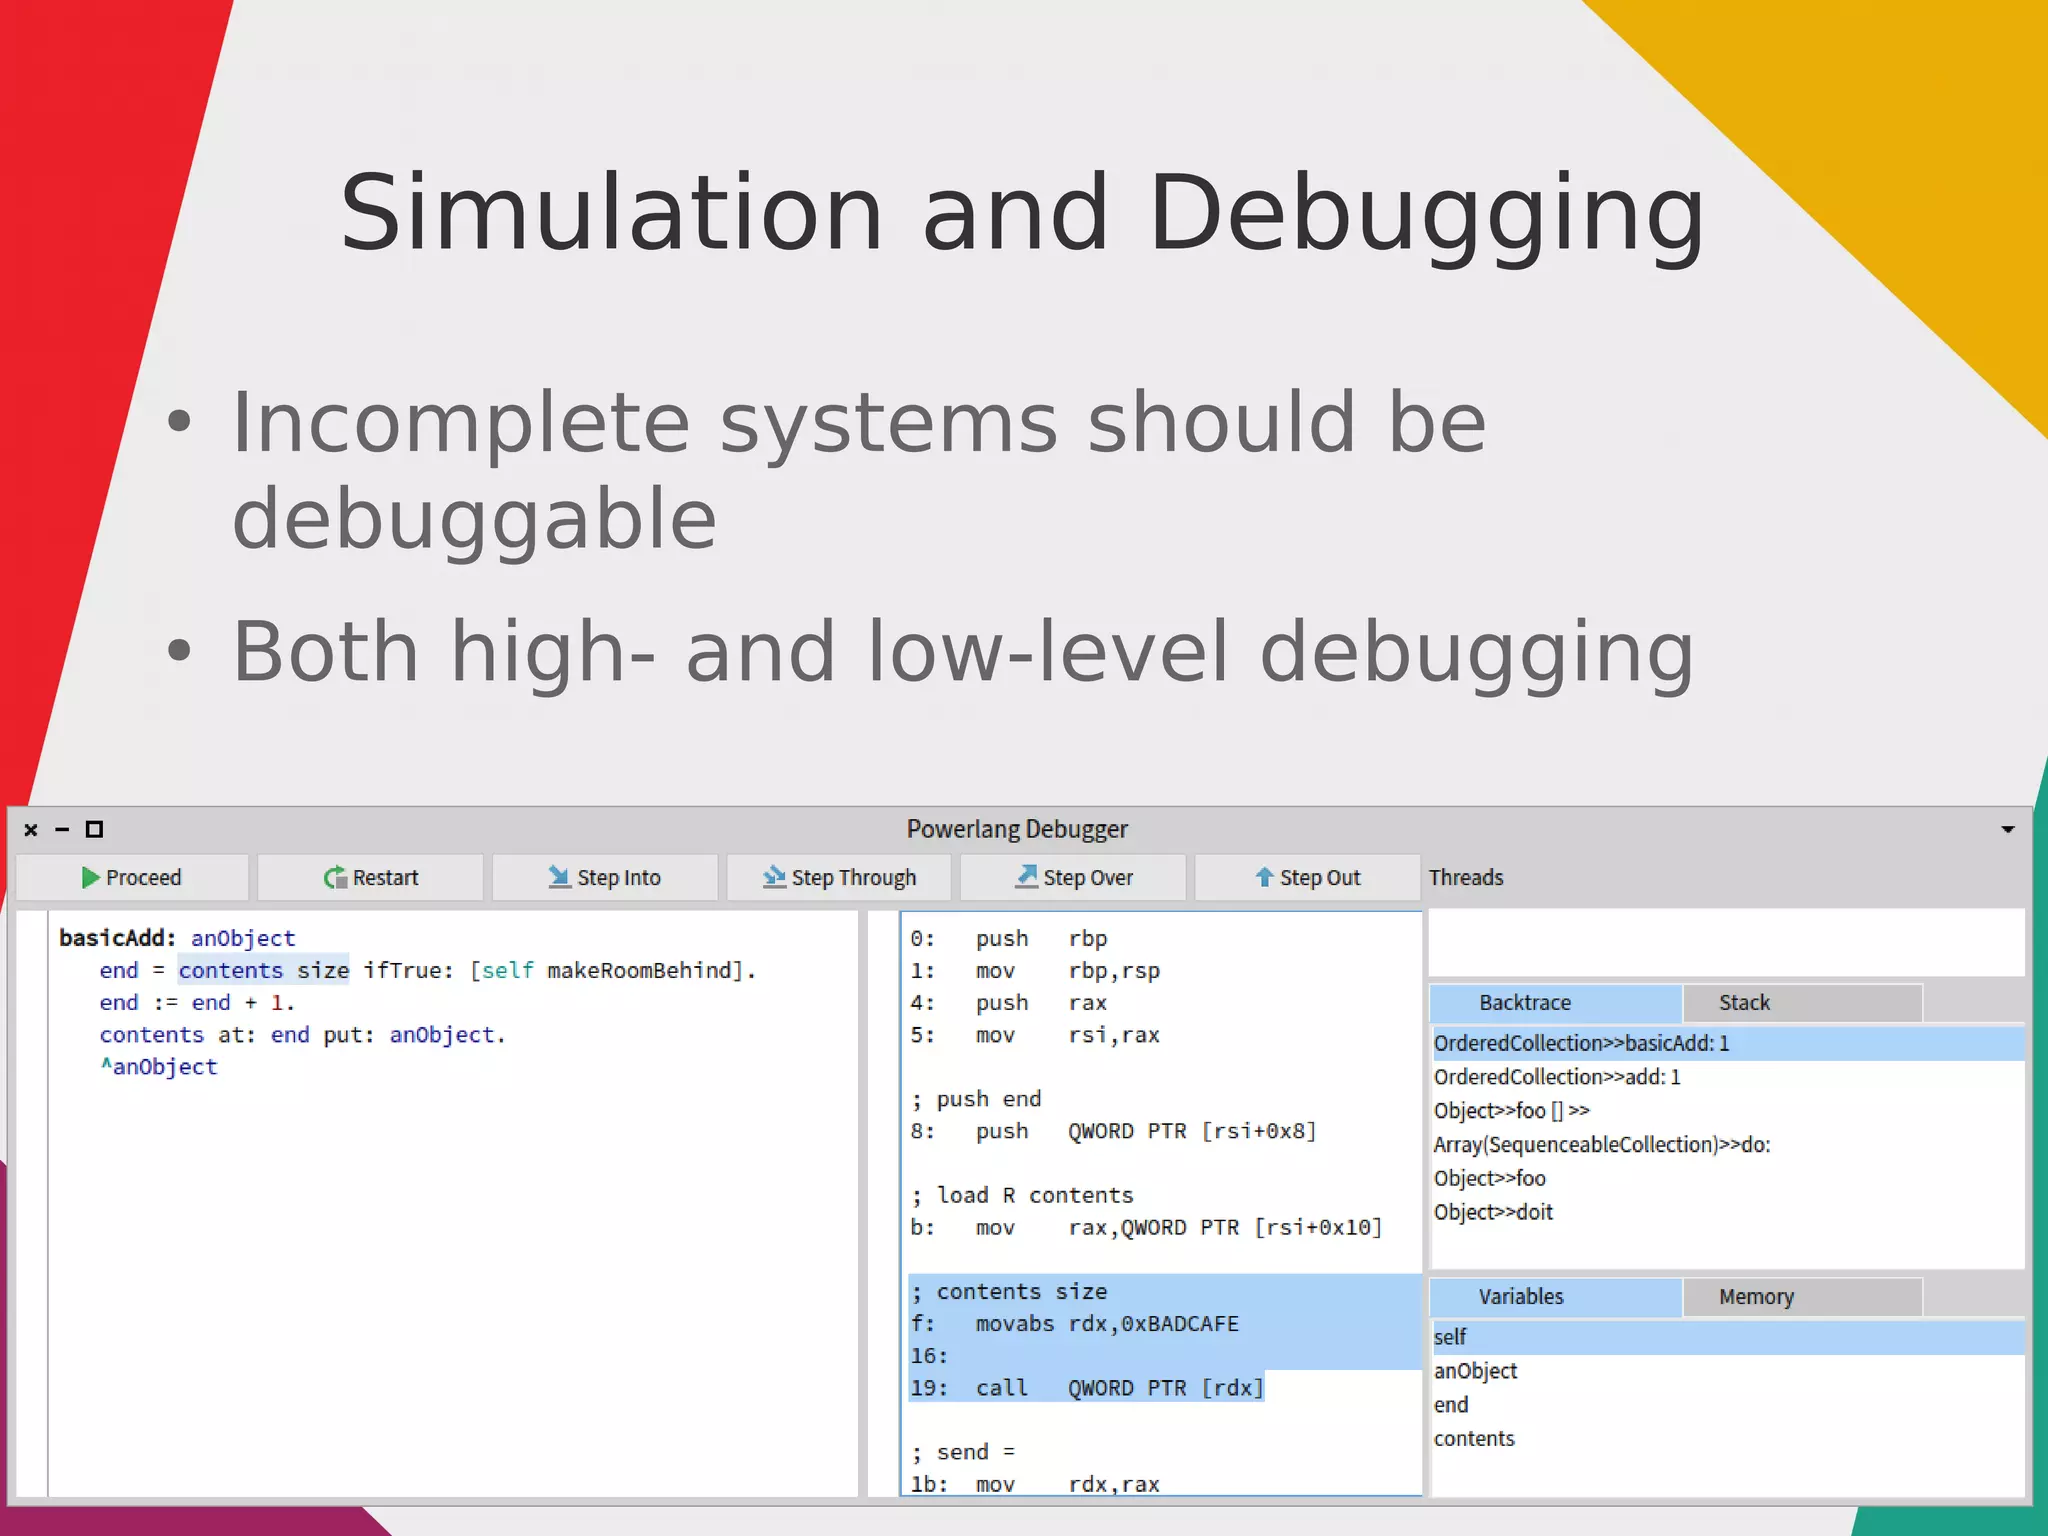Click '[self makeRoomBehind]' in source code
This screenshot has height=1536, width=2048.
click(x=607, y=970)
